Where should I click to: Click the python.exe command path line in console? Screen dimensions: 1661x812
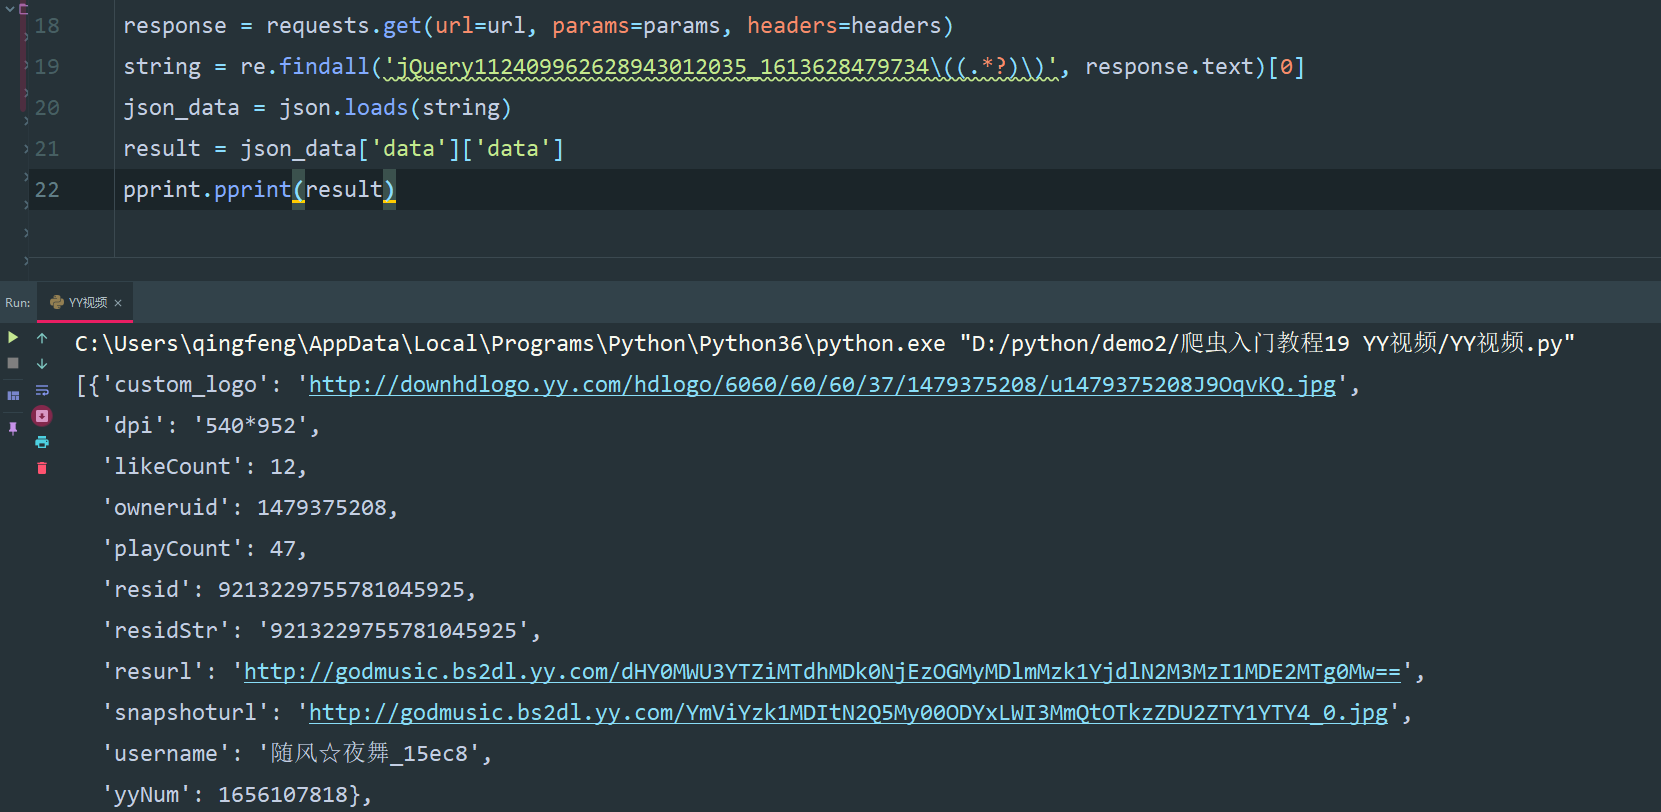[825, 344]
